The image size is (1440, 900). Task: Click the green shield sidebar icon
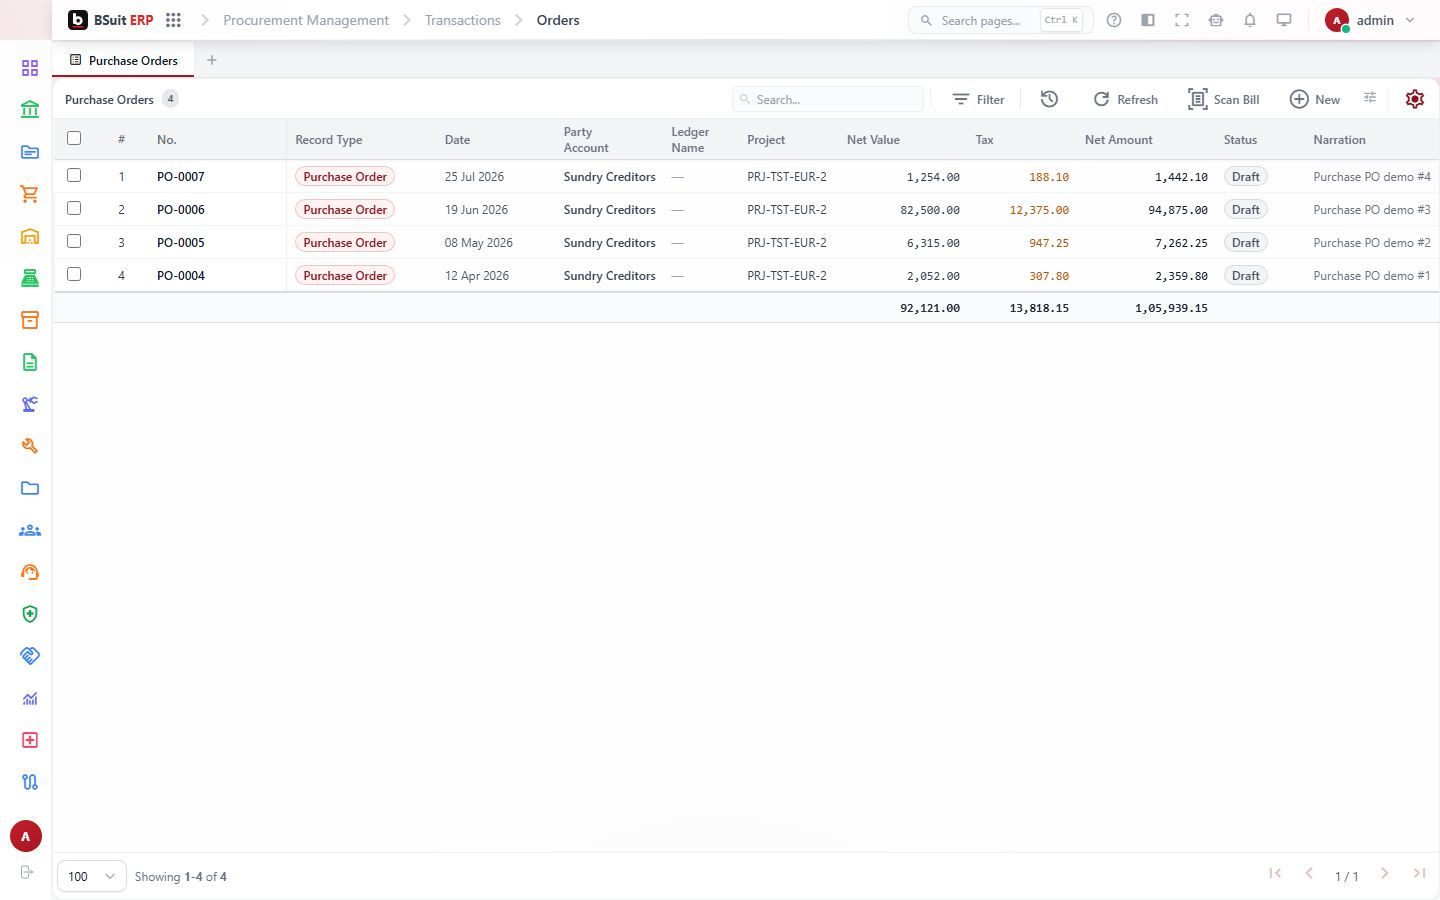point(30,614)
